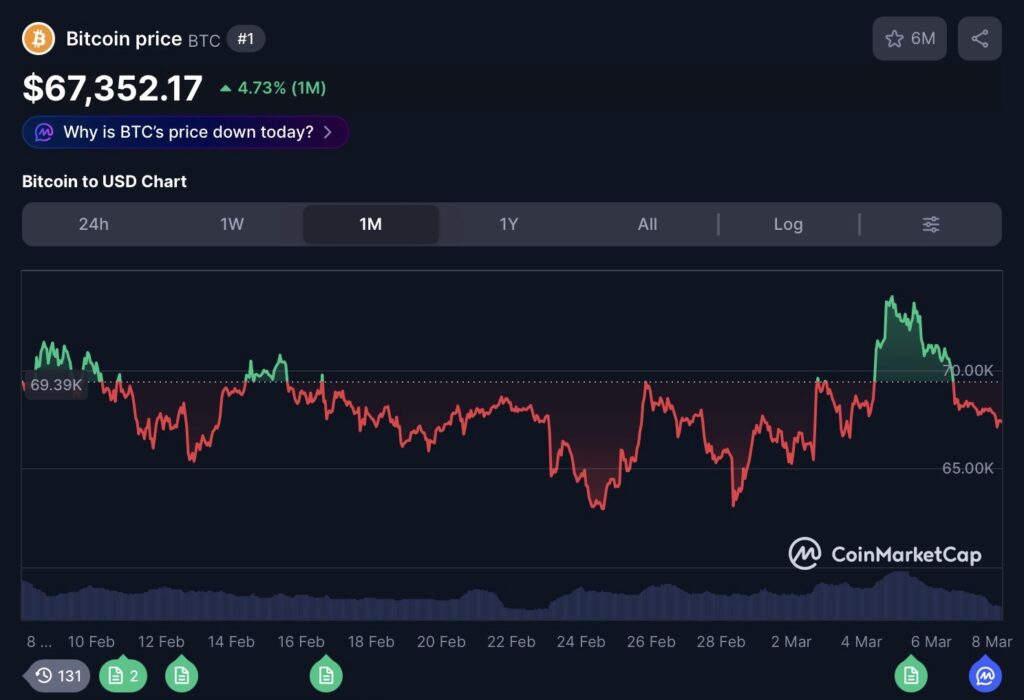Viewport: 1024px width, 700px height.
Task: Open the share icon button
Action: [979, 39]
